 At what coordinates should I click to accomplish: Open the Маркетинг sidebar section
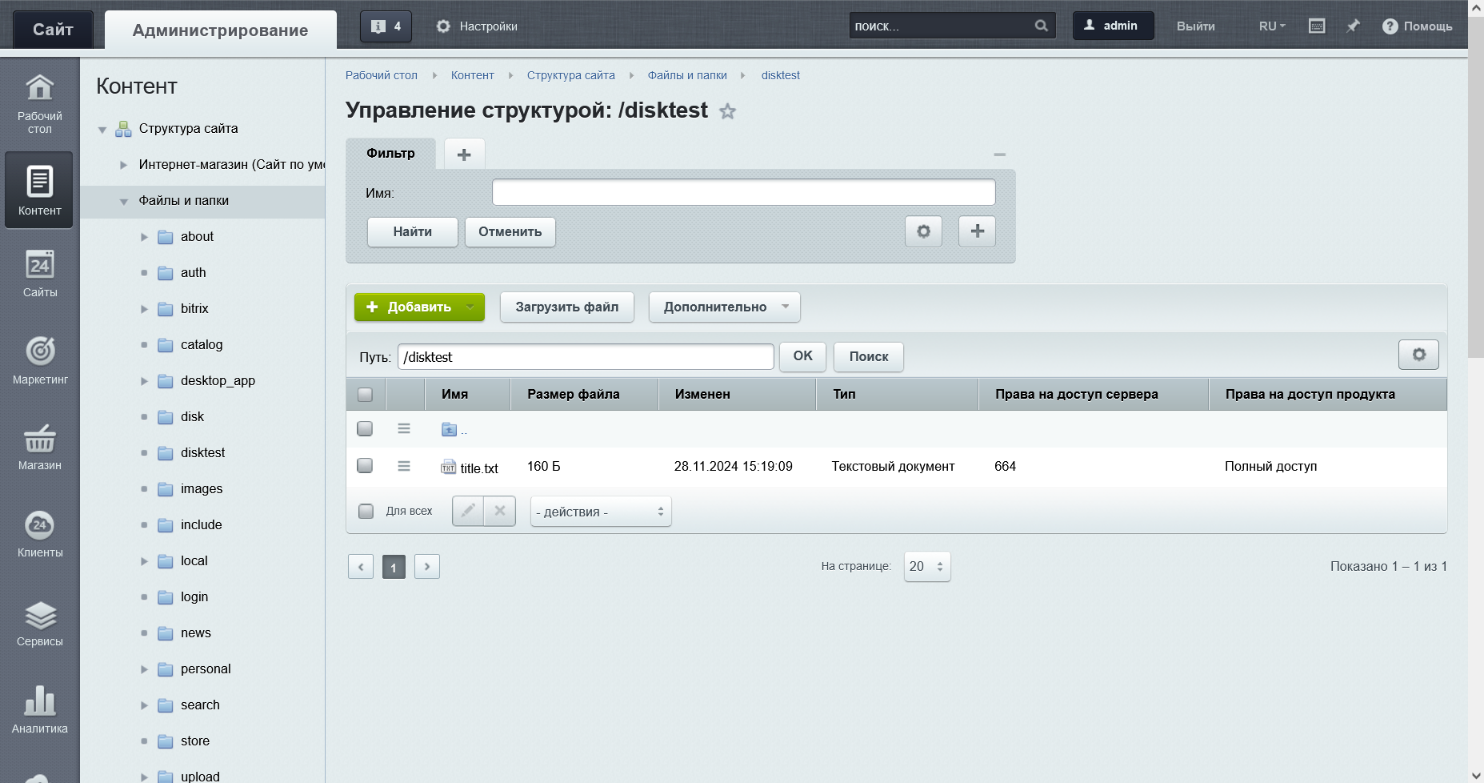39,360
